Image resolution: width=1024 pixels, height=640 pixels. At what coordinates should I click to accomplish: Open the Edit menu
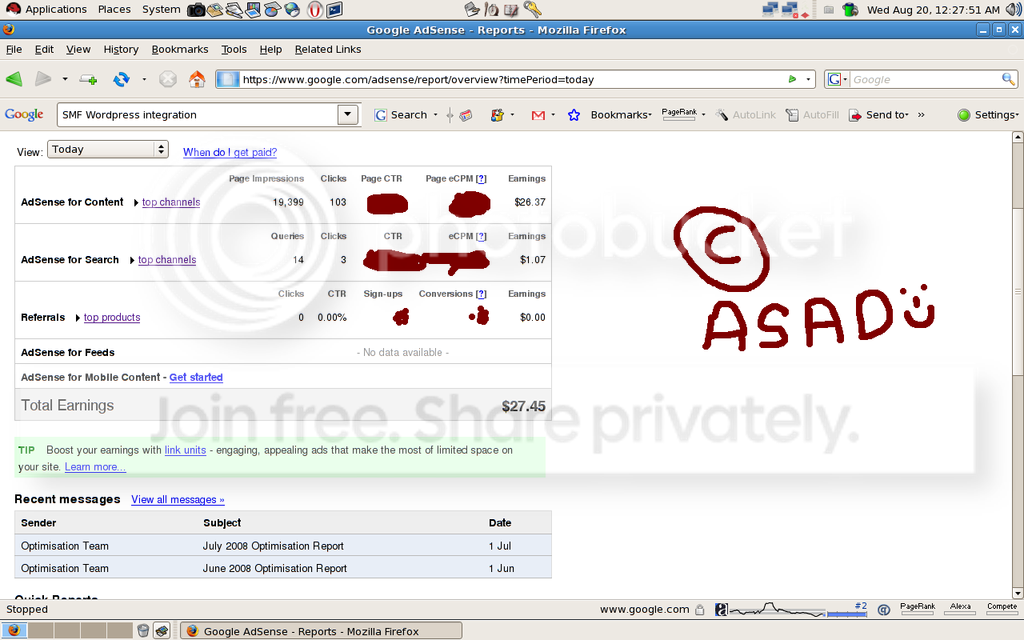(x=44, y=49)
